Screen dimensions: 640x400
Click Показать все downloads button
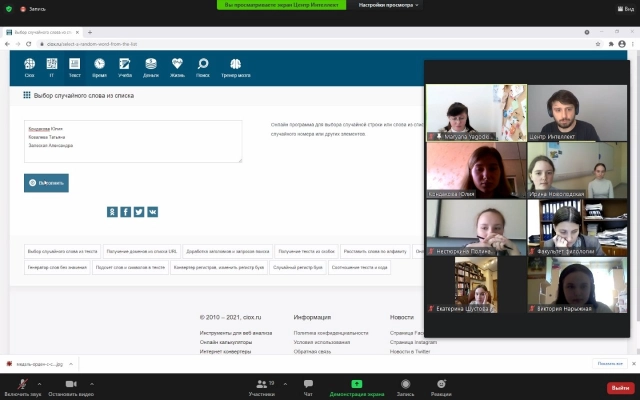tap(610, 364)
